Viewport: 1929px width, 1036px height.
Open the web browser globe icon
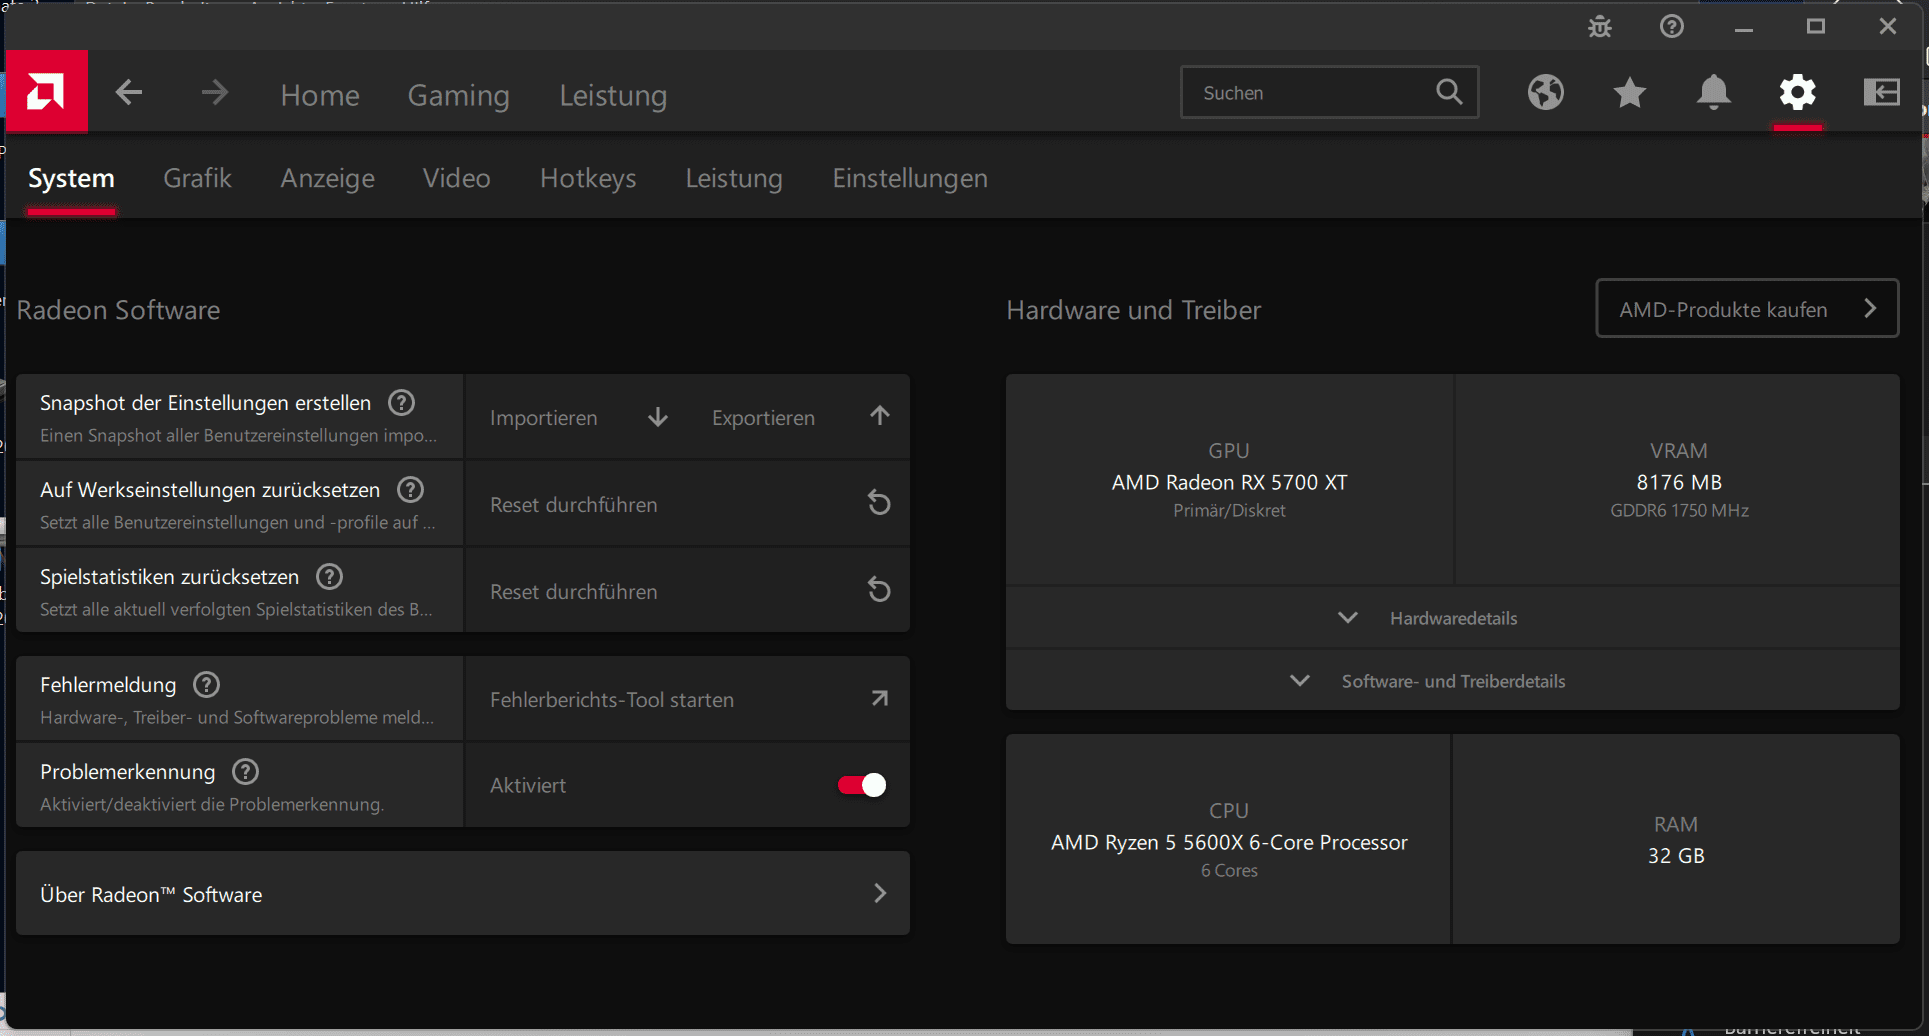(1545, 92)
